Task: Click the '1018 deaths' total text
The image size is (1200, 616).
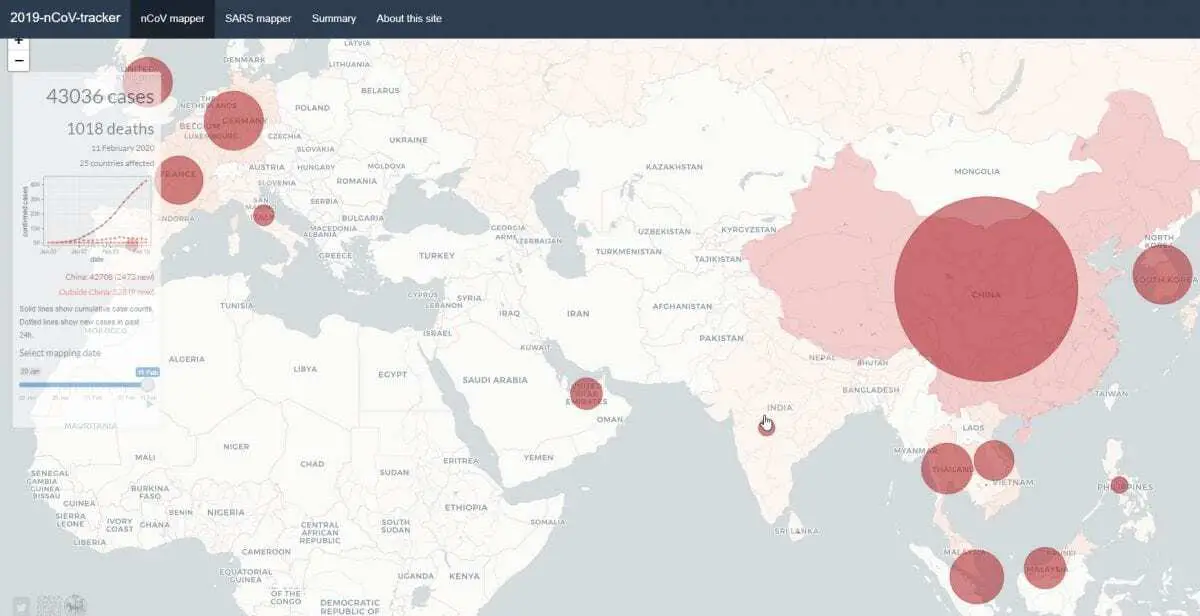Action: pyautogui.click(x=110, y=129)
